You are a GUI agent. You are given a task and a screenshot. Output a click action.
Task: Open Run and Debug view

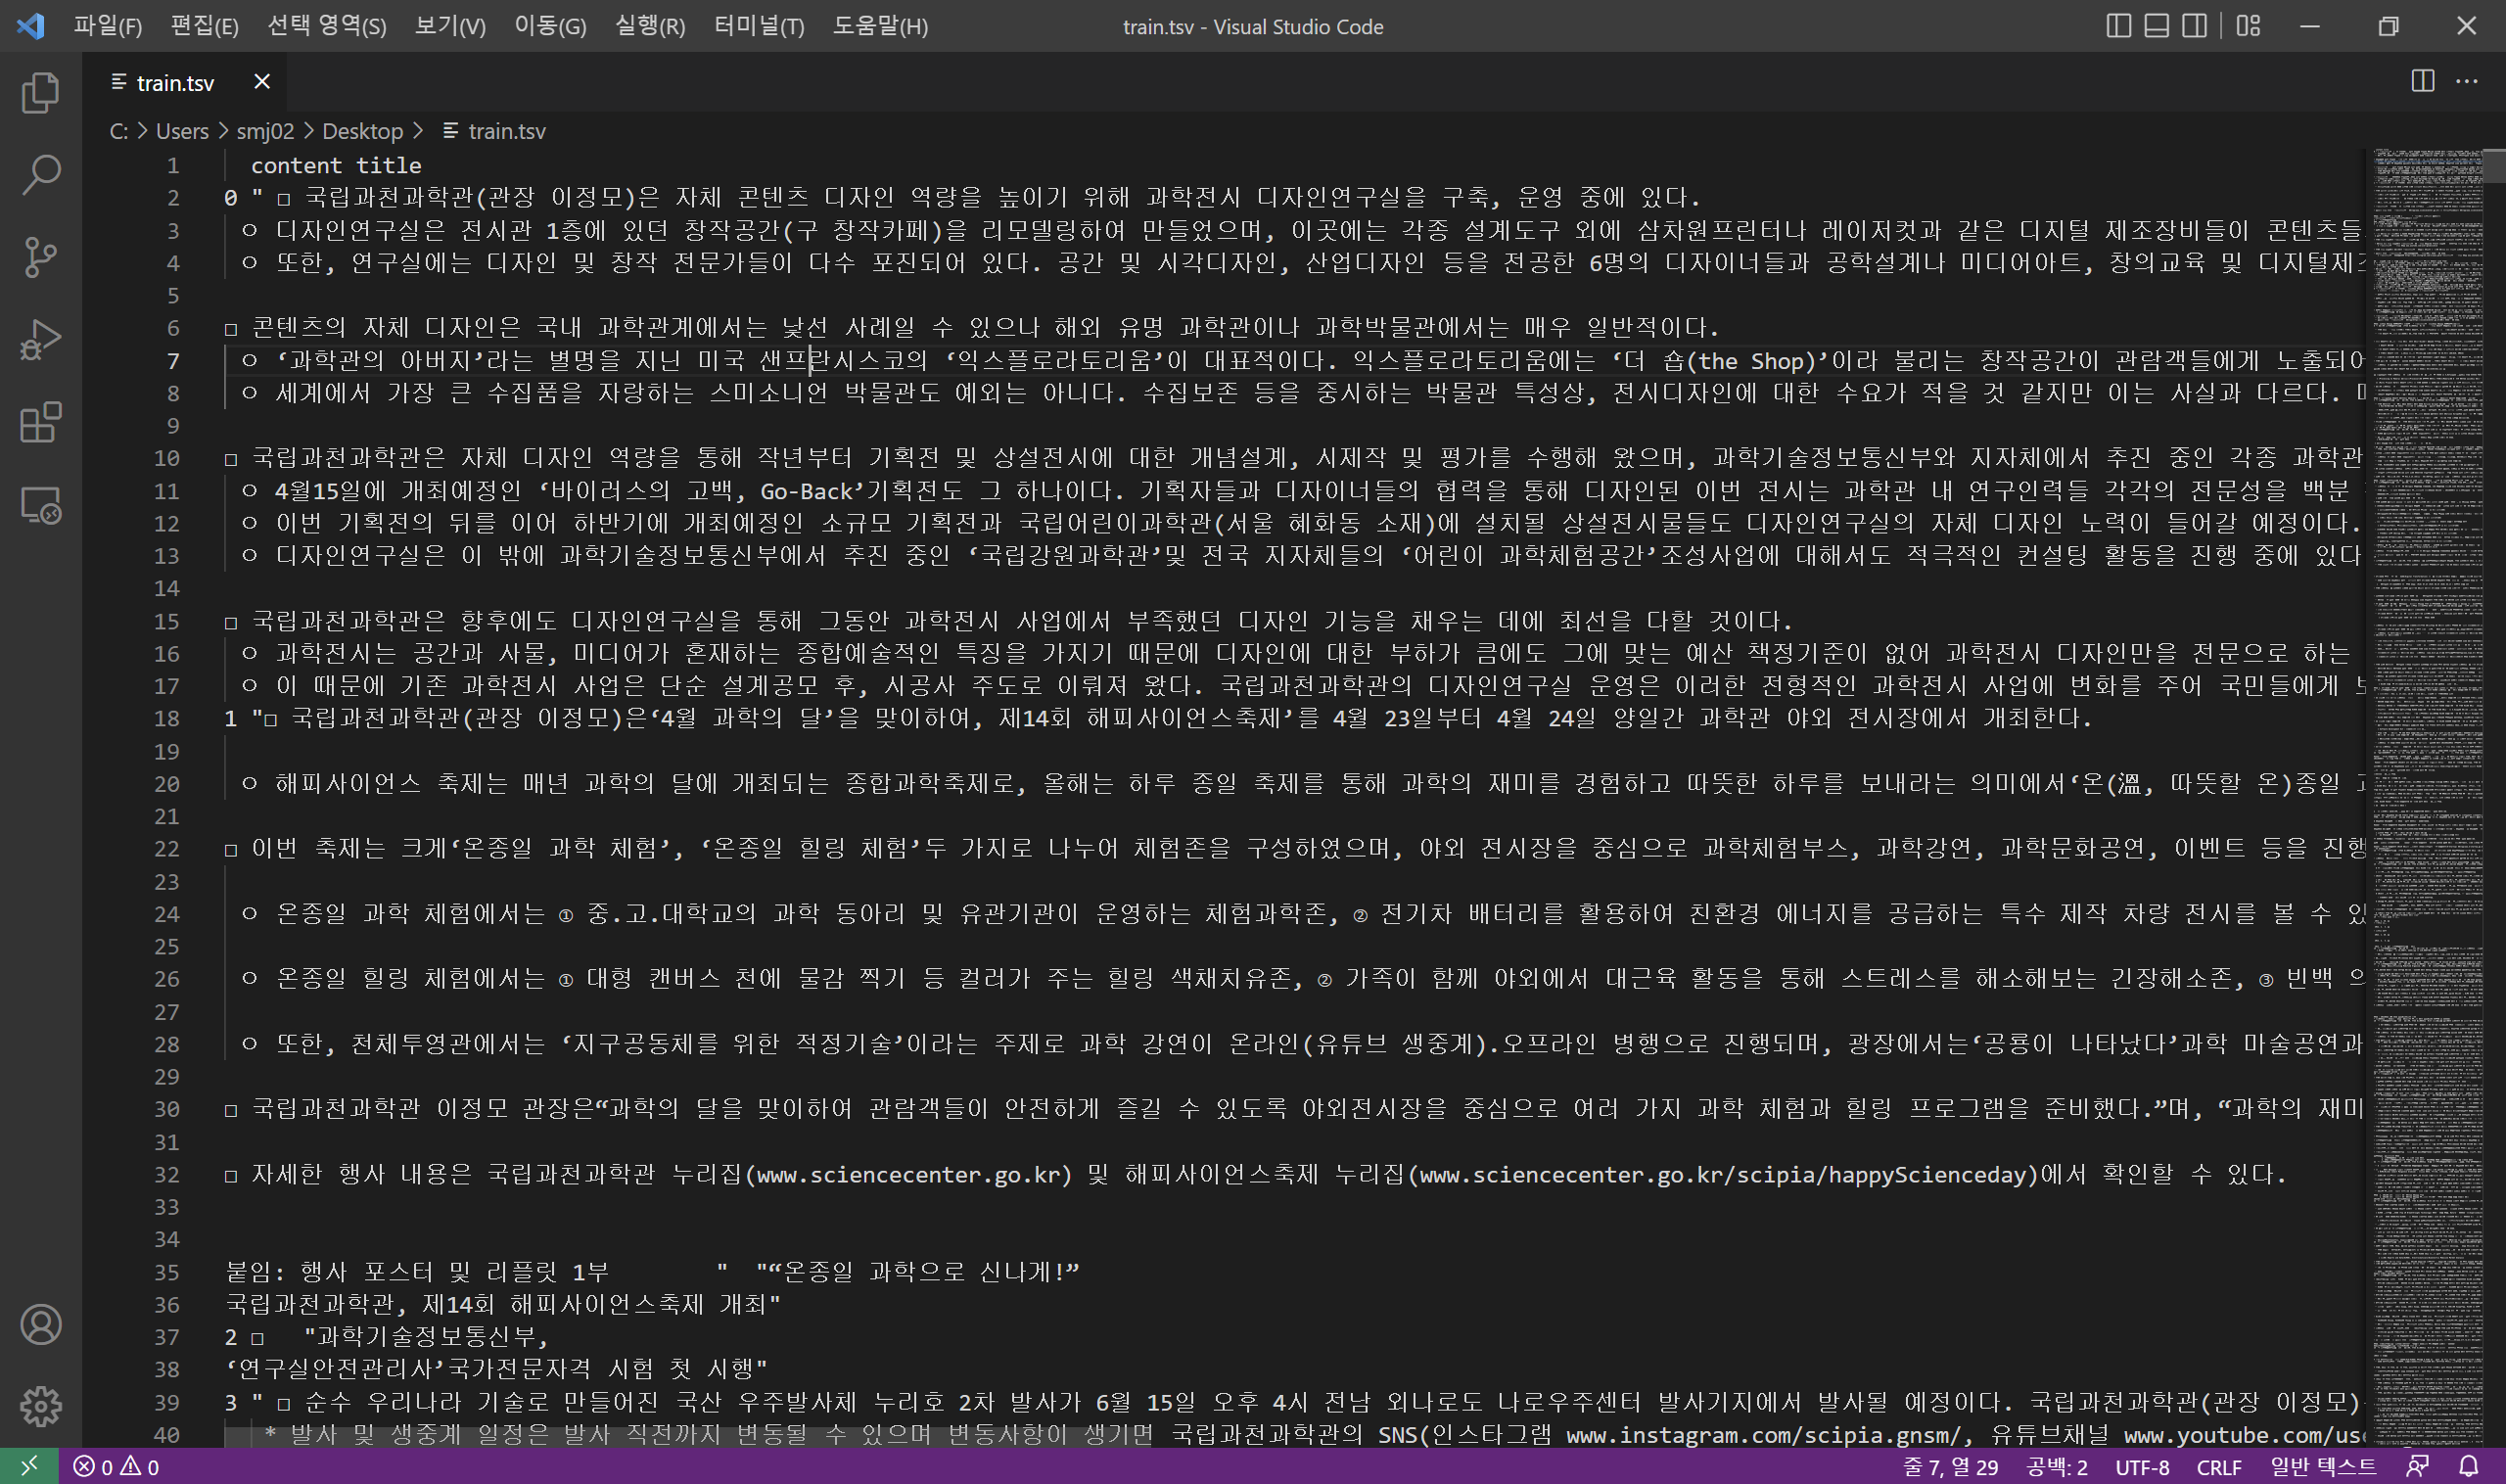click(x=40, y=340)
